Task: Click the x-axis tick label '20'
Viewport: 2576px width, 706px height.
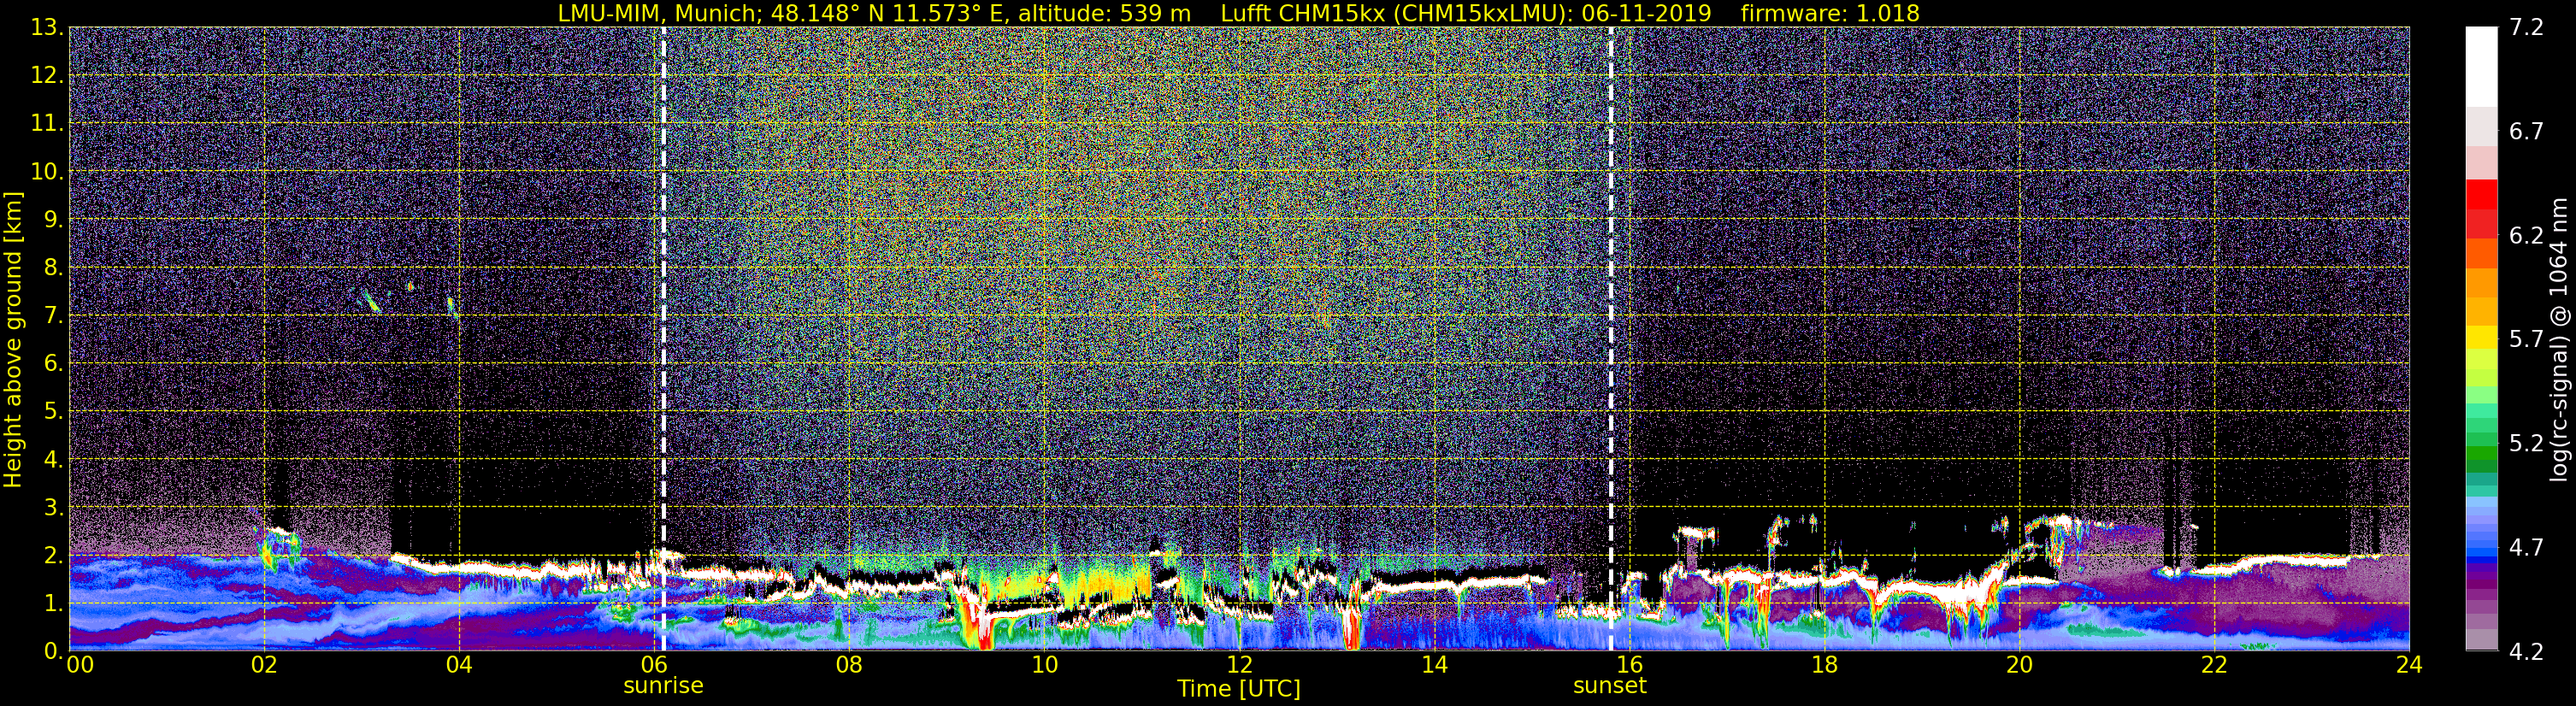Action: pos(2019,665)
